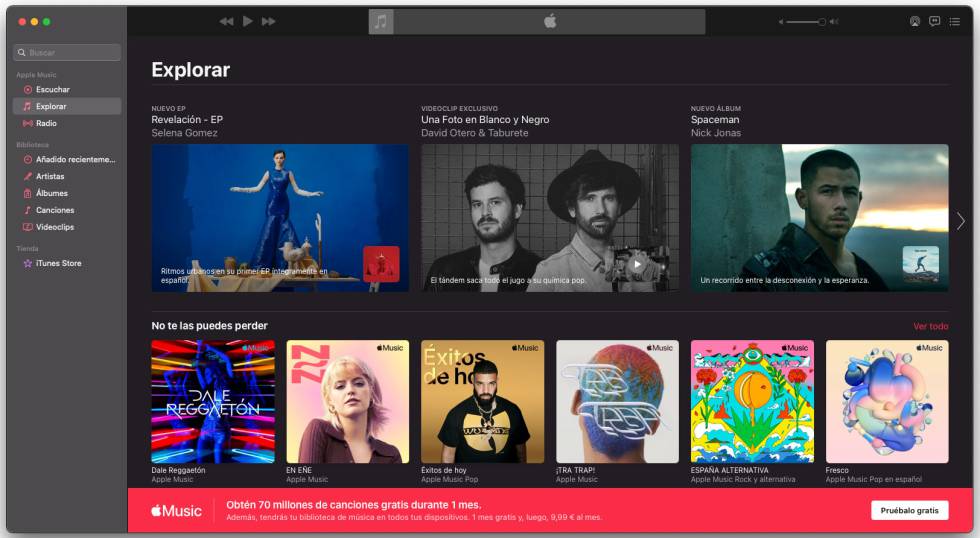The width and height of the screenshot is (980, 538).
Task: Open the Revelación EP banner image
Action: coord(280,218)
